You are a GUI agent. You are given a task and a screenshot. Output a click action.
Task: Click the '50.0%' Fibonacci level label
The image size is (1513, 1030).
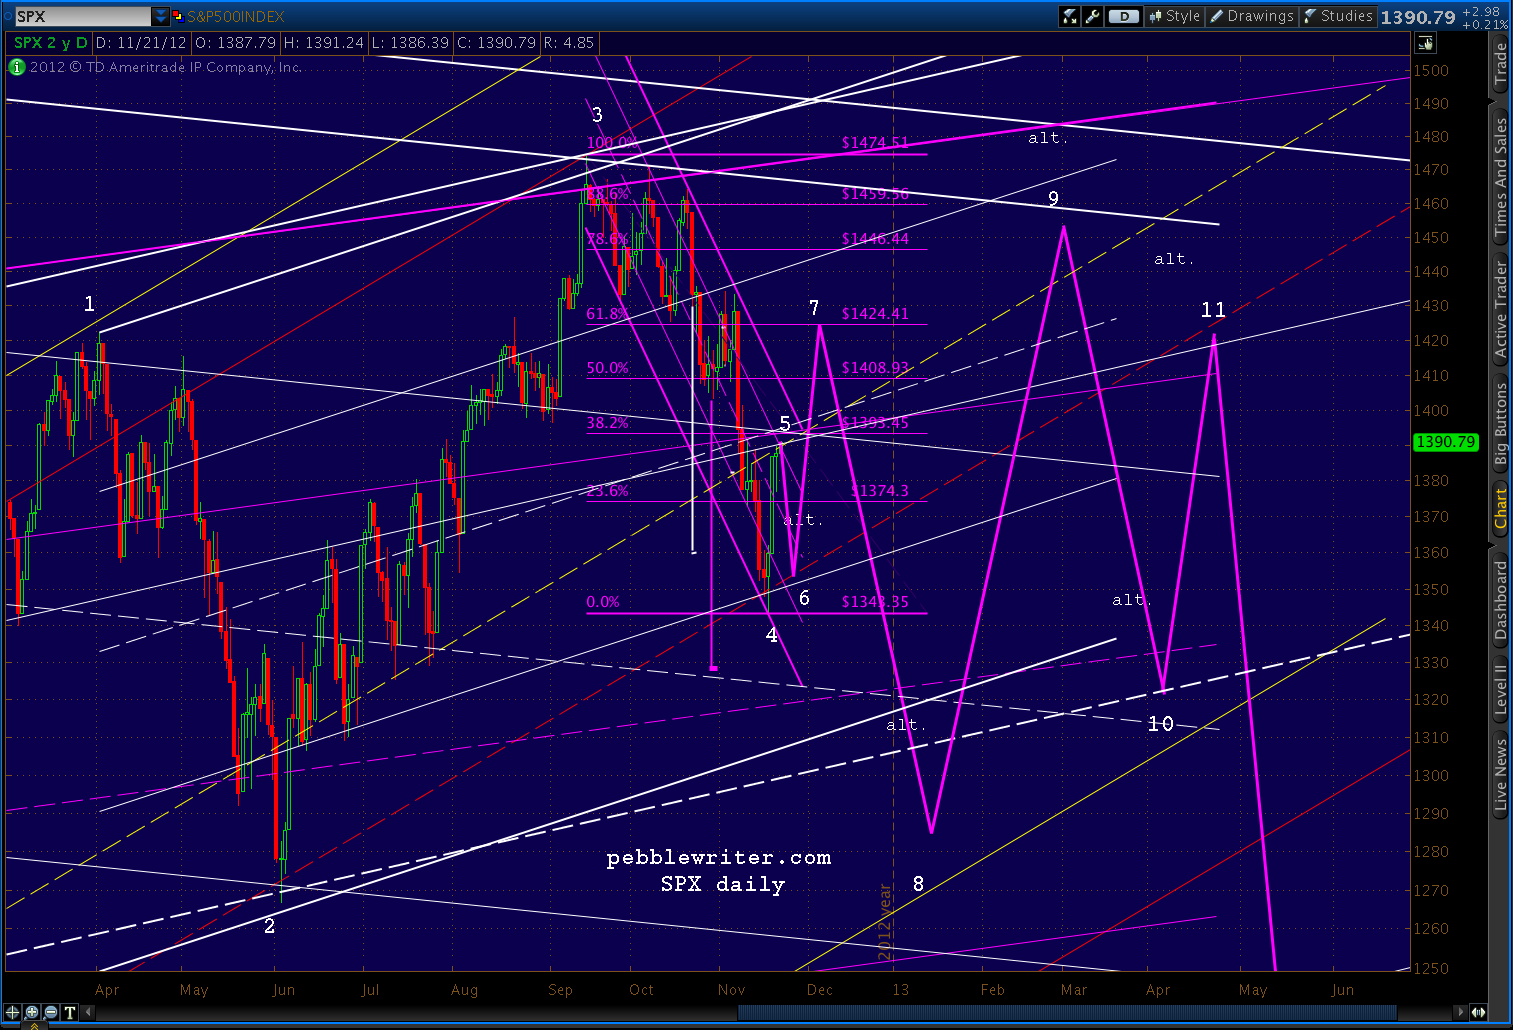(x=607, y=368)
